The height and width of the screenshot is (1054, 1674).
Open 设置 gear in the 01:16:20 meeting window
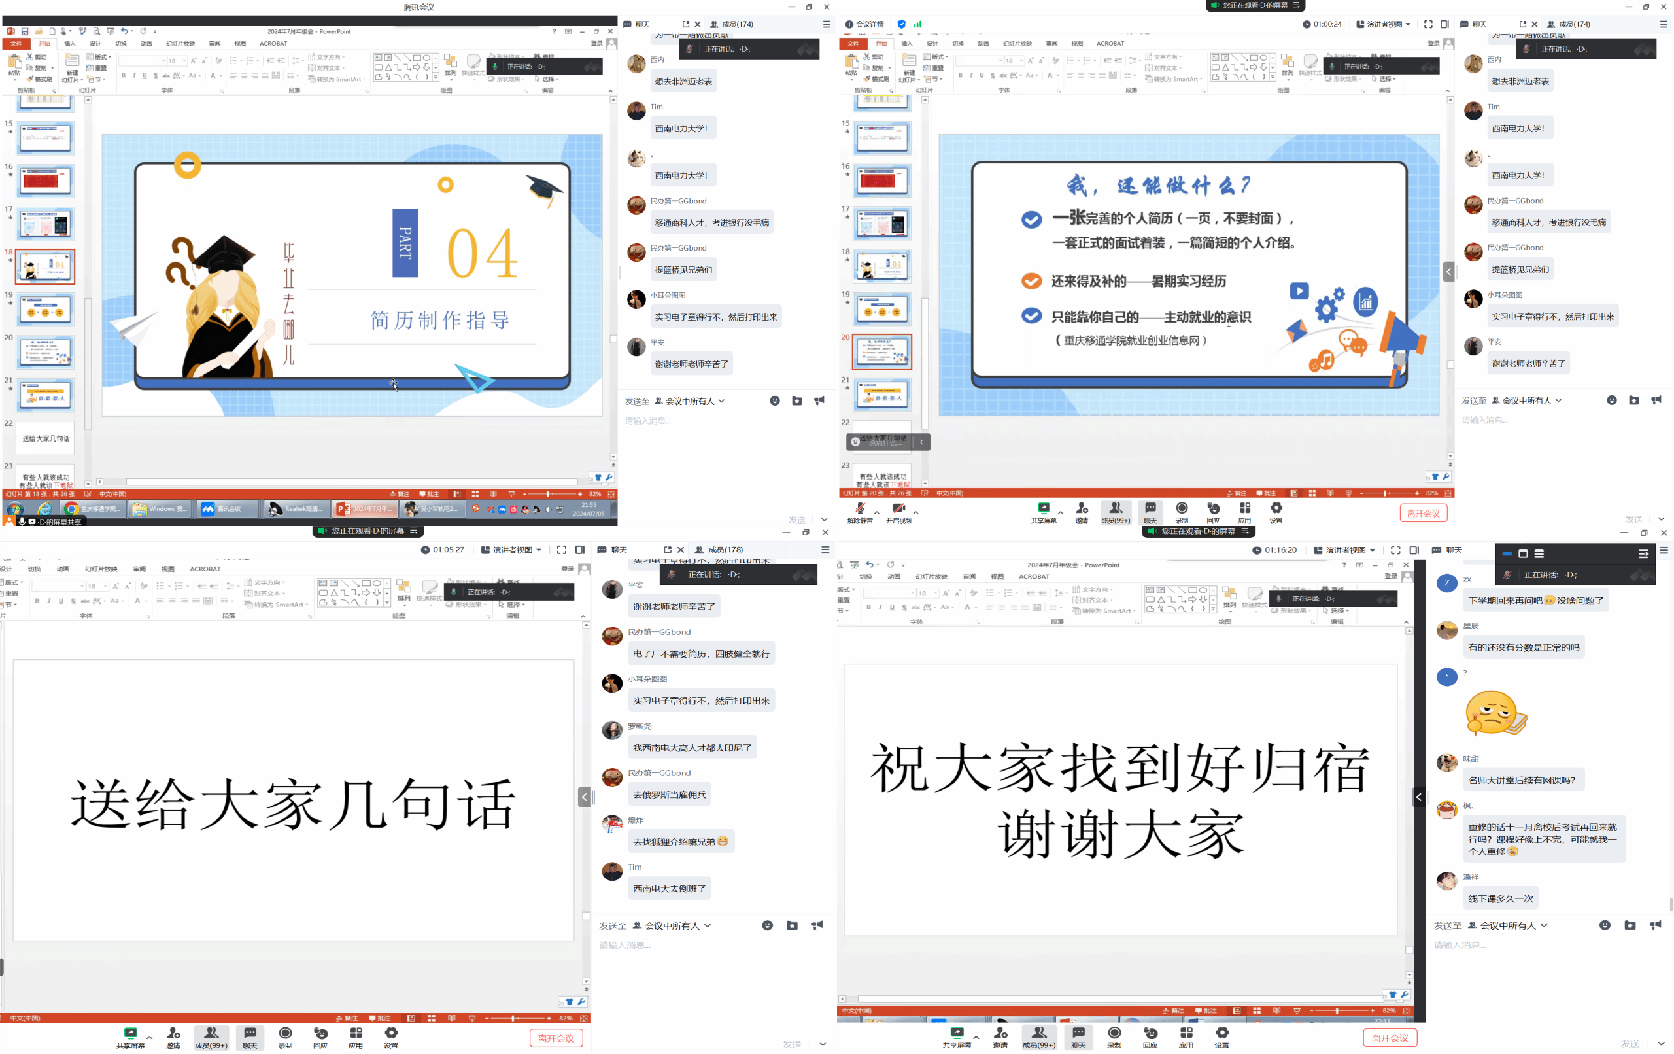(x=1222, y=1035)
